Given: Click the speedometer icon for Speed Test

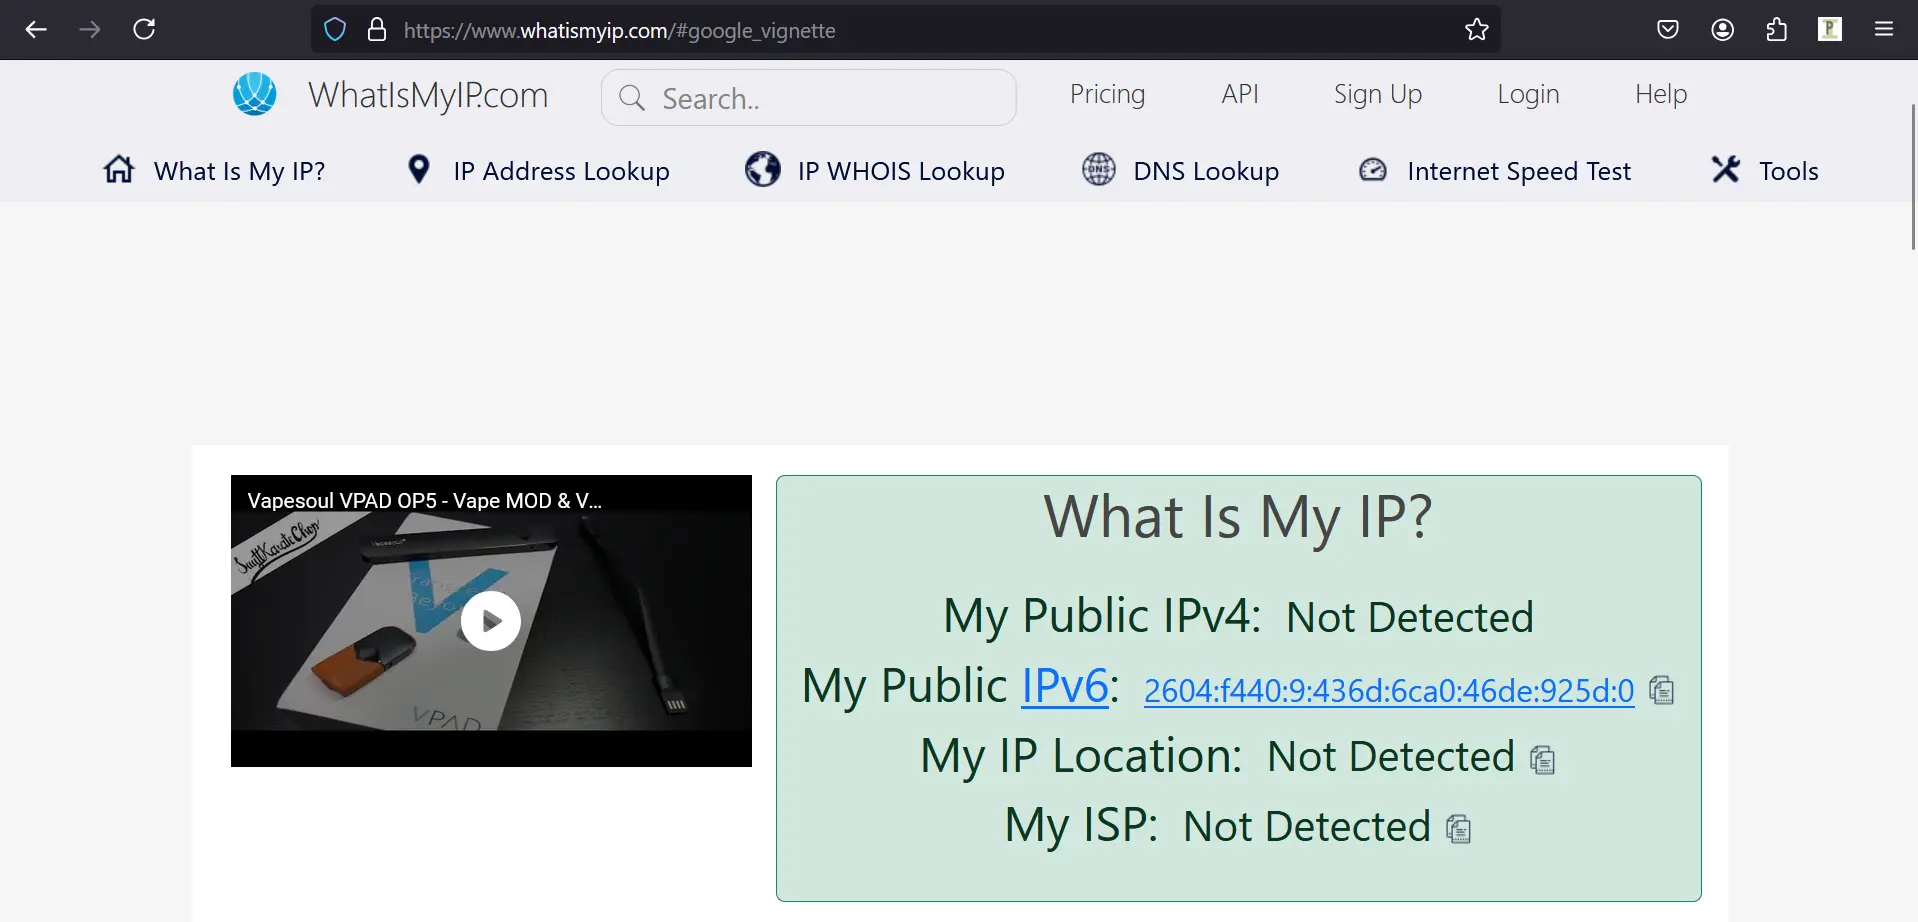Looking at the screenshot, I should [1373, 170].
